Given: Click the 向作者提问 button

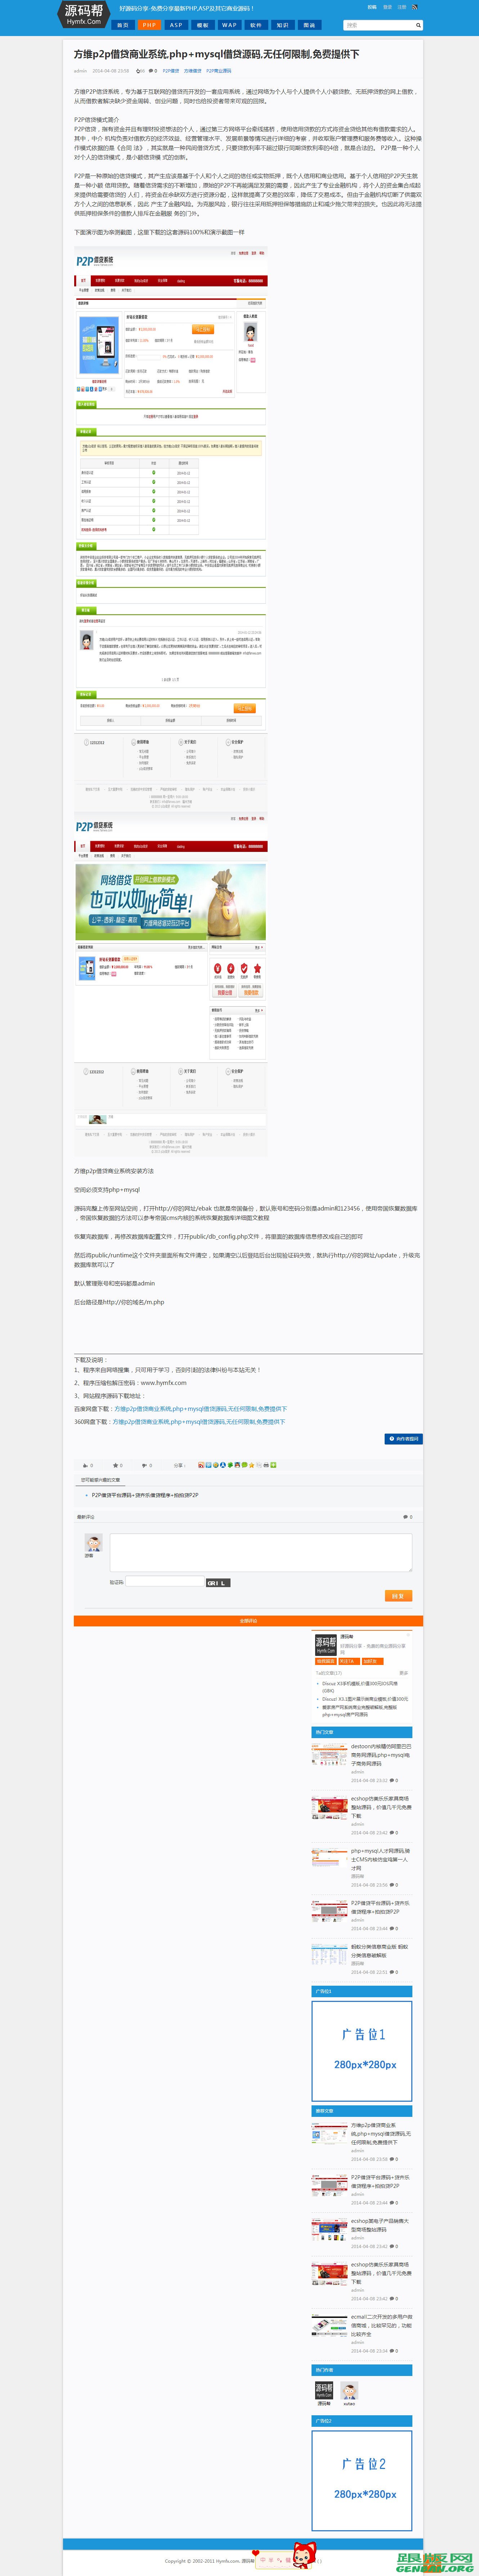Looking at the screenshot, I should (404, 1439).
